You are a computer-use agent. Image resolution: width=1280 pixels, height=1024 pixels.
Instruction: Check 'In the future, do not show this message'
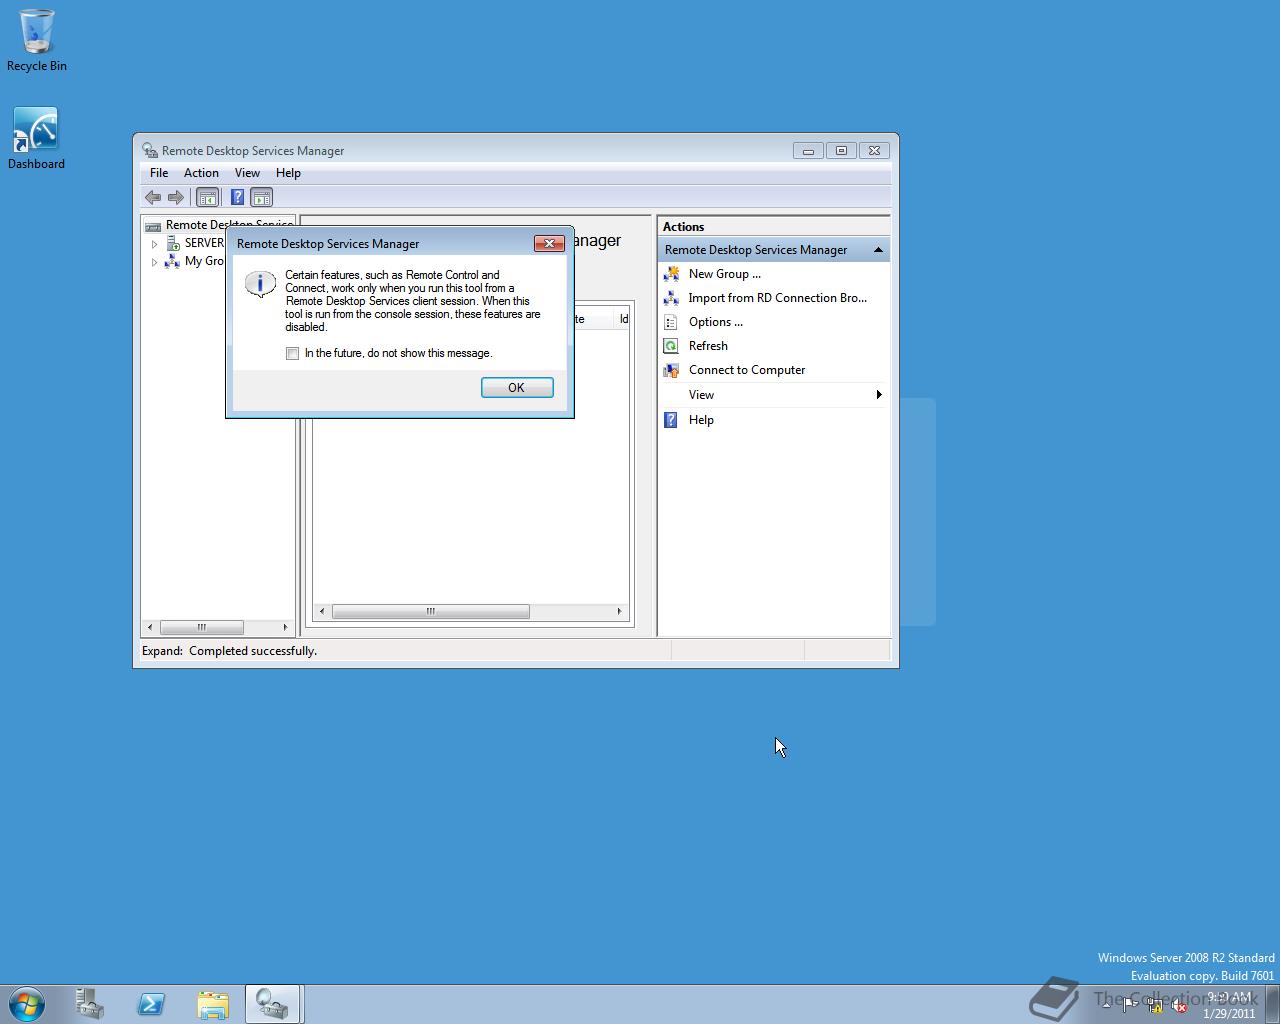pos(292,353)
